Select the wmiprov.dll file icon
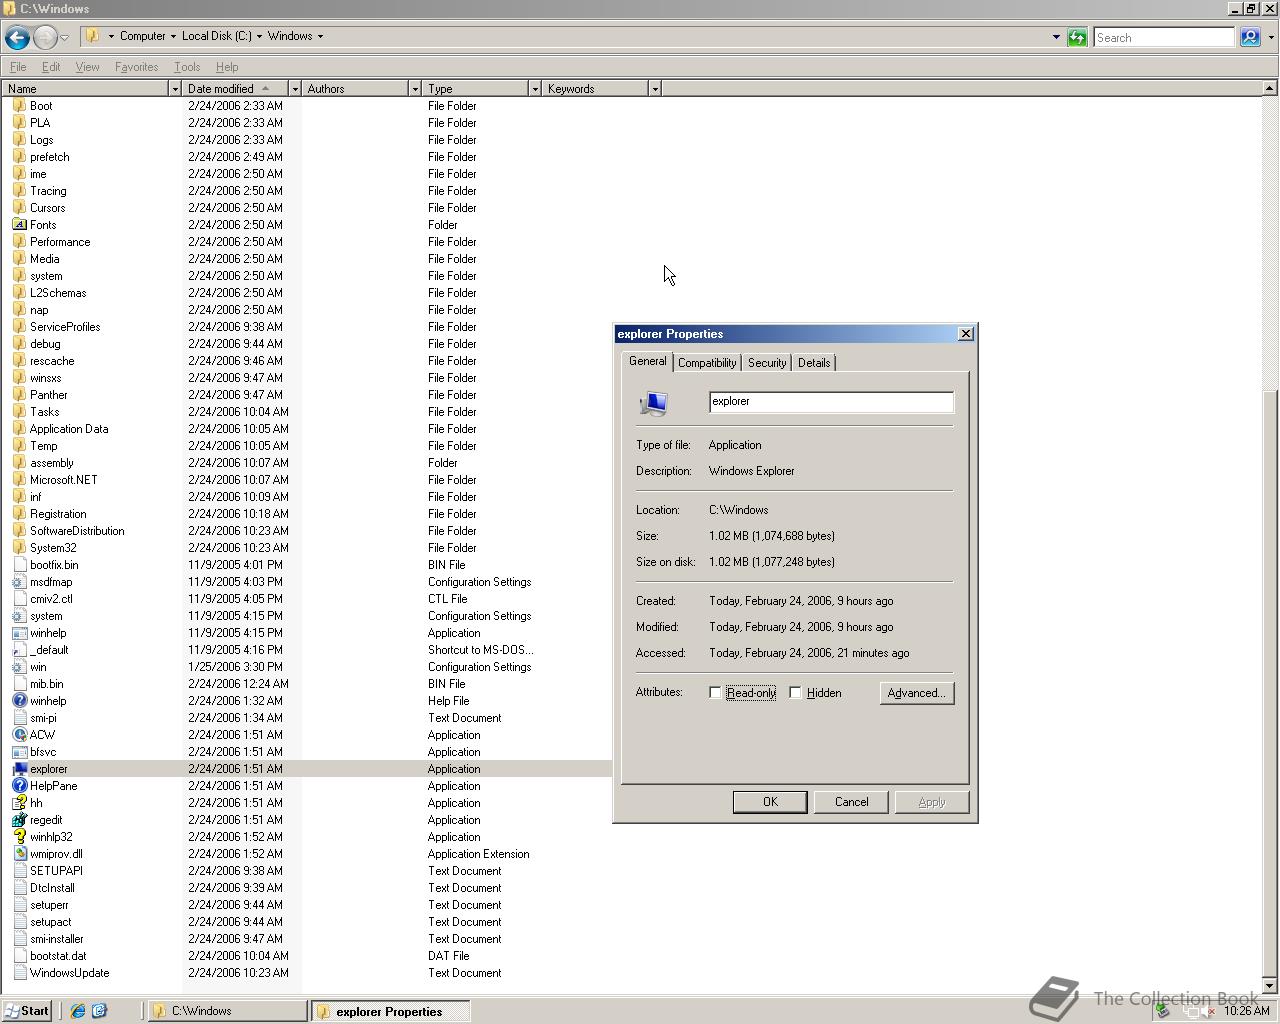The height and width of the screenshot is (1024, 1280). (19, 854)
